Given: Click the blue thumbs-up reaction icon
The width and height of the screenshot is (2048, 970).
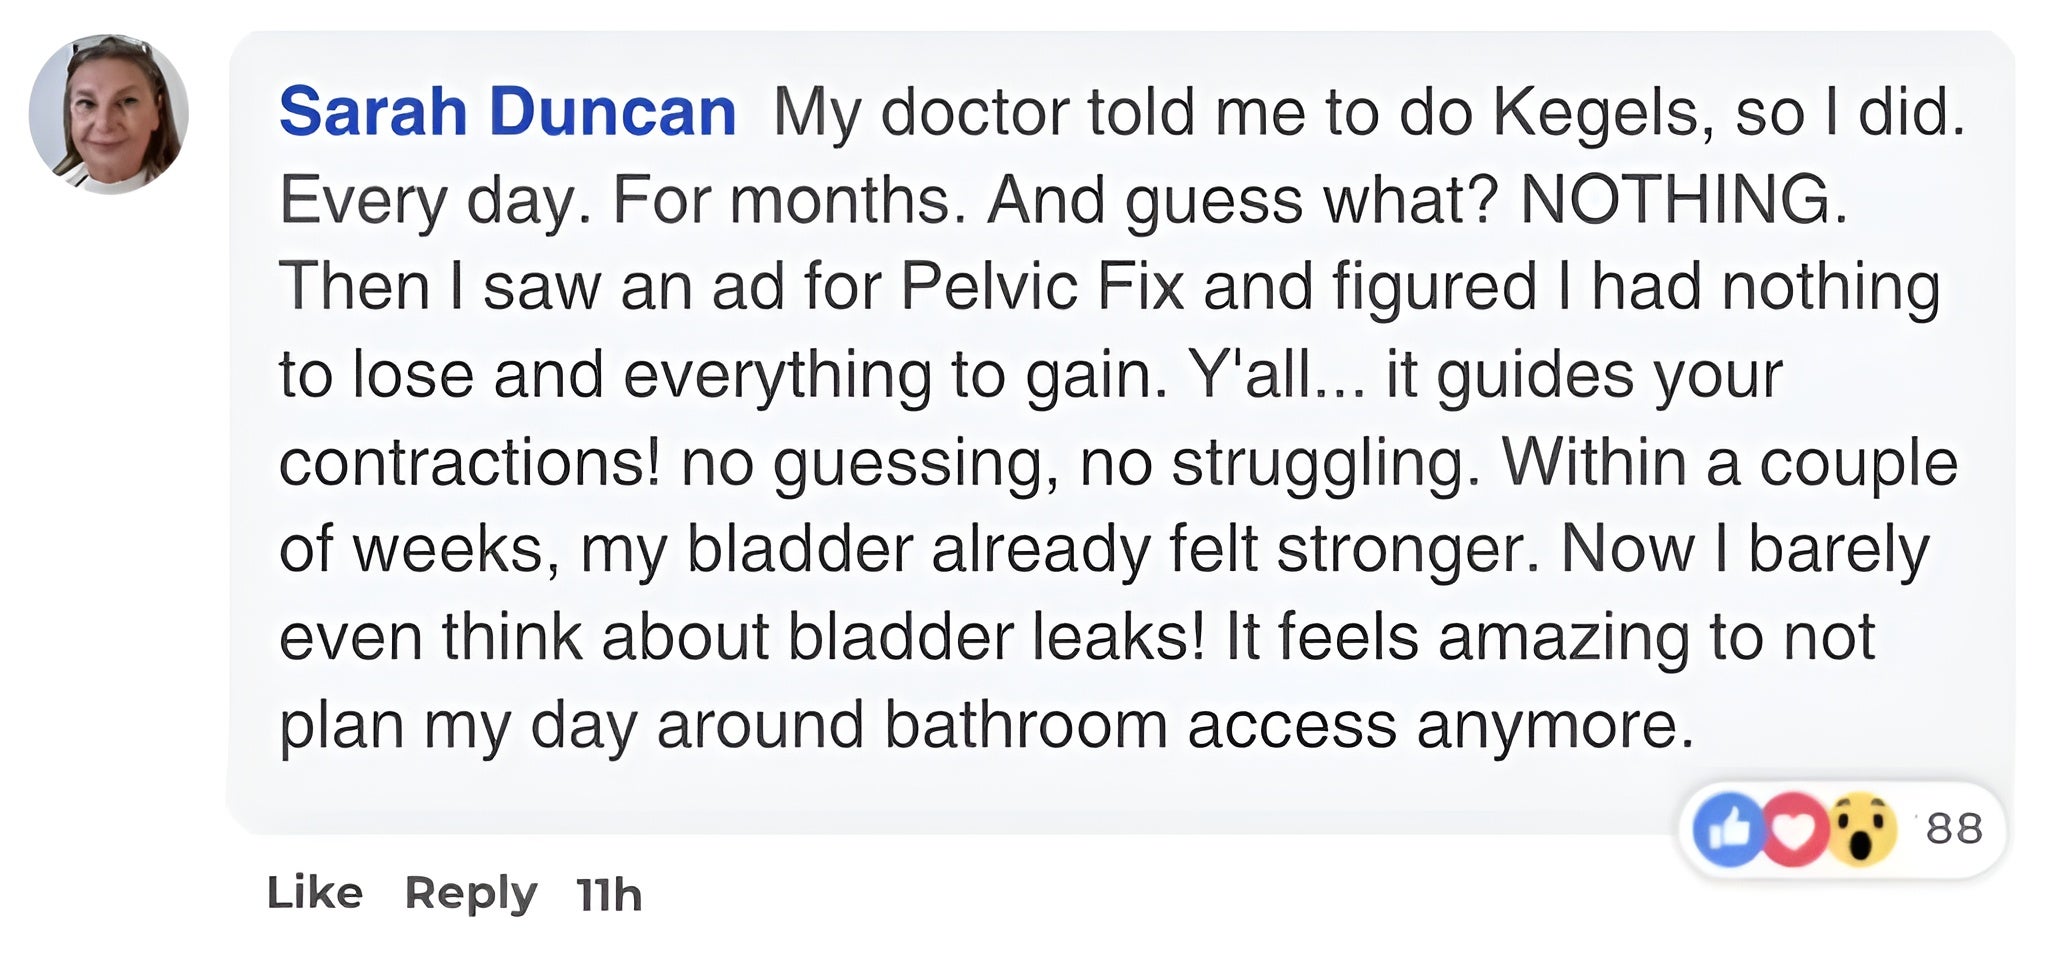Looking at the screenshot, I should click(1727, 829).
